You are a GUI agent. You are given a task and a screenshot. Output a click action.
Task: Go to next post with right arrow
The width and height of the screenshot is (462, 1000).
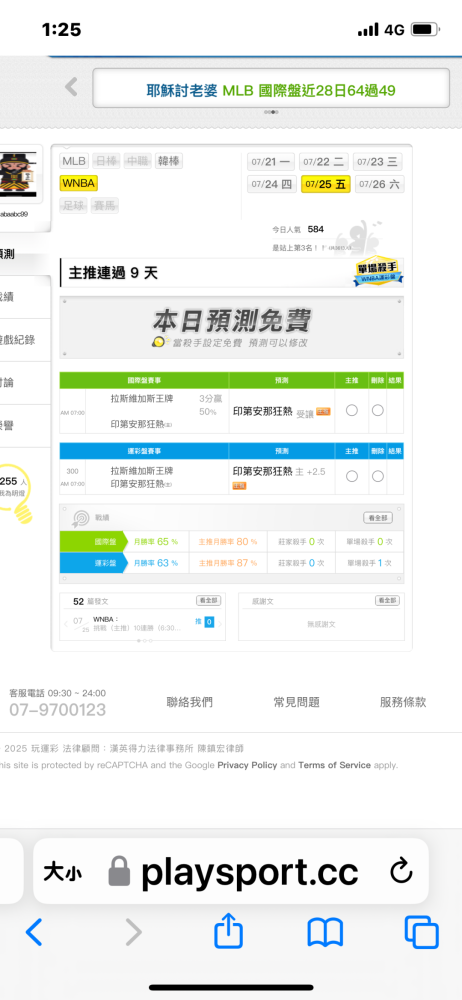[220, 624]
